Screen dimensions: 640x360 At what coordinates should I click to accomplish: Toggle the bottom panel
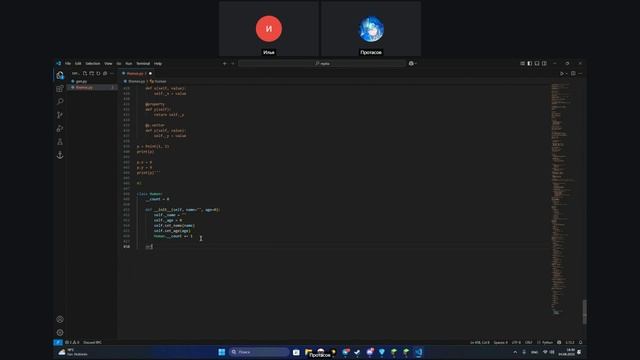click(537, 63)
